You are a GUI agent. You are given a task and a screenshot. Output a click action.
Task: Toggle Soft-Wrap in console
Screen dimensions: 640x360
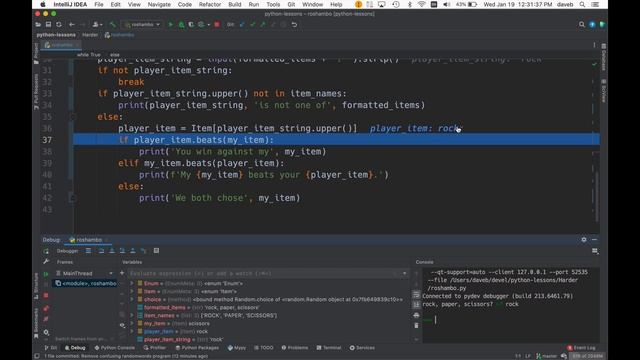tap(416, 294)
